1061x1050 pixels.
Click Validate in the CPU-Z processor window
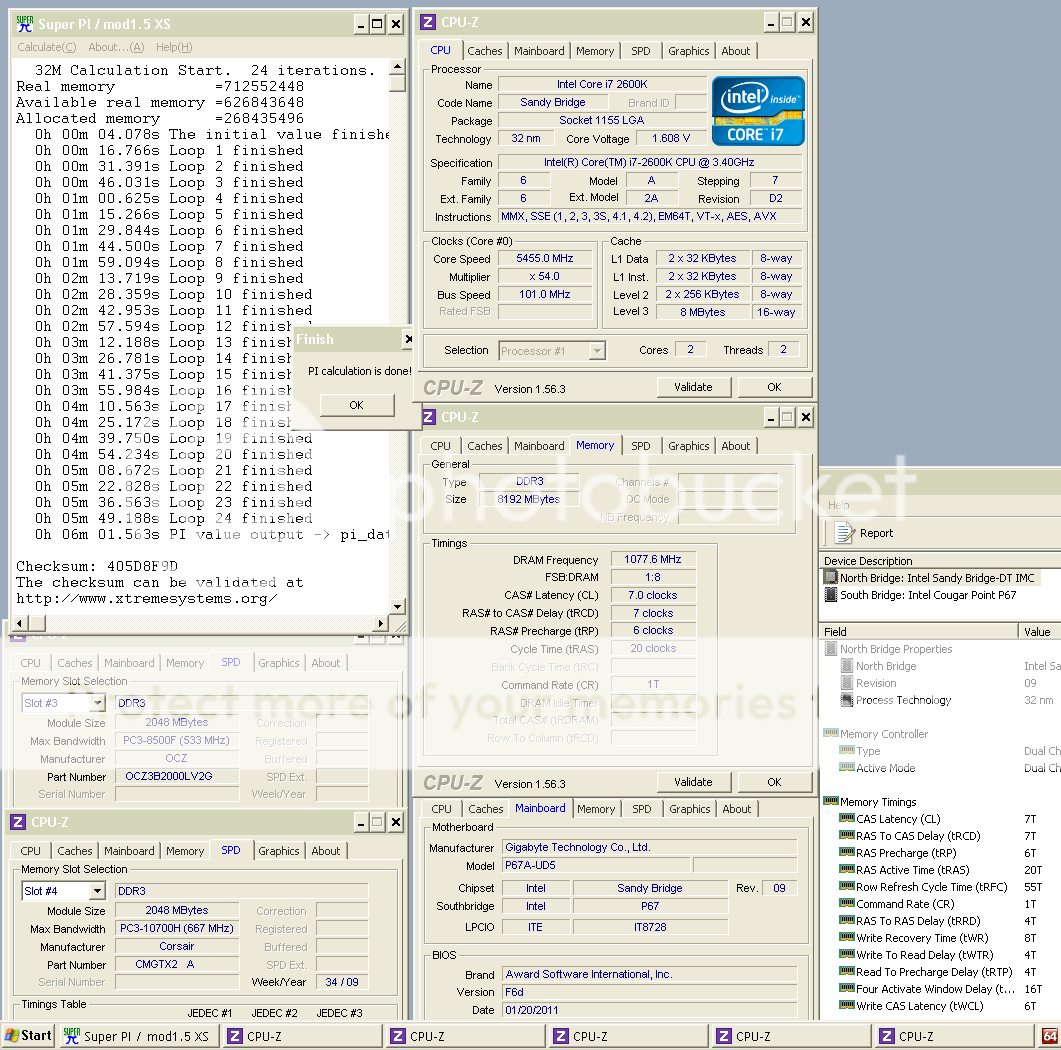[x=693, y=387]
